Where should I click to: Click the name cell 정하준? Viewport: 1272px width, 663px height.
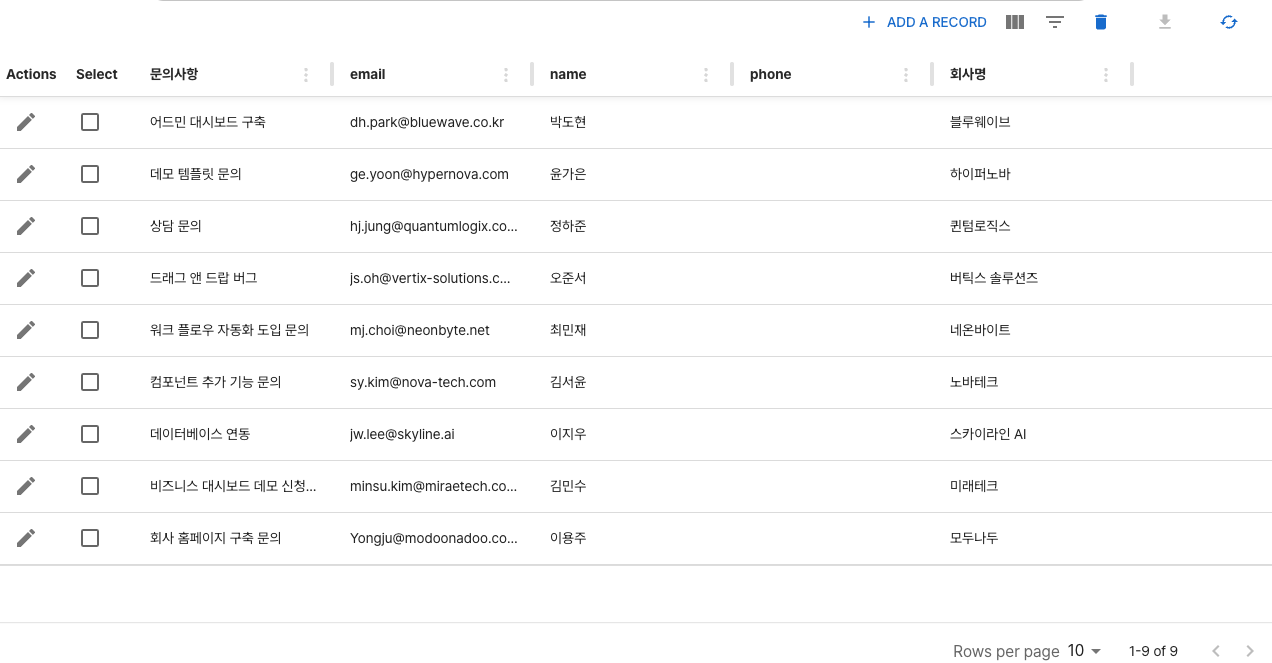click(568, 226)
